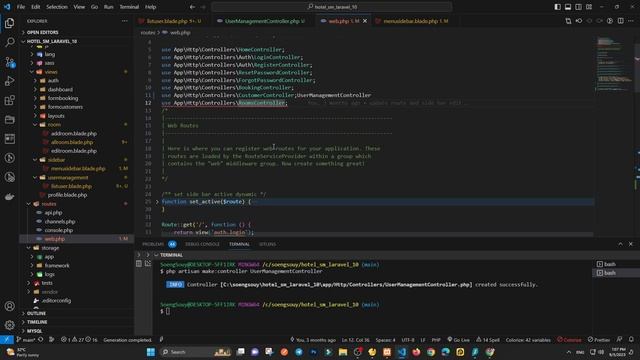Screen dimensions: 640x360
Task: Open the Accounts menu in activity bar
Action: click(x=9, y=306)
